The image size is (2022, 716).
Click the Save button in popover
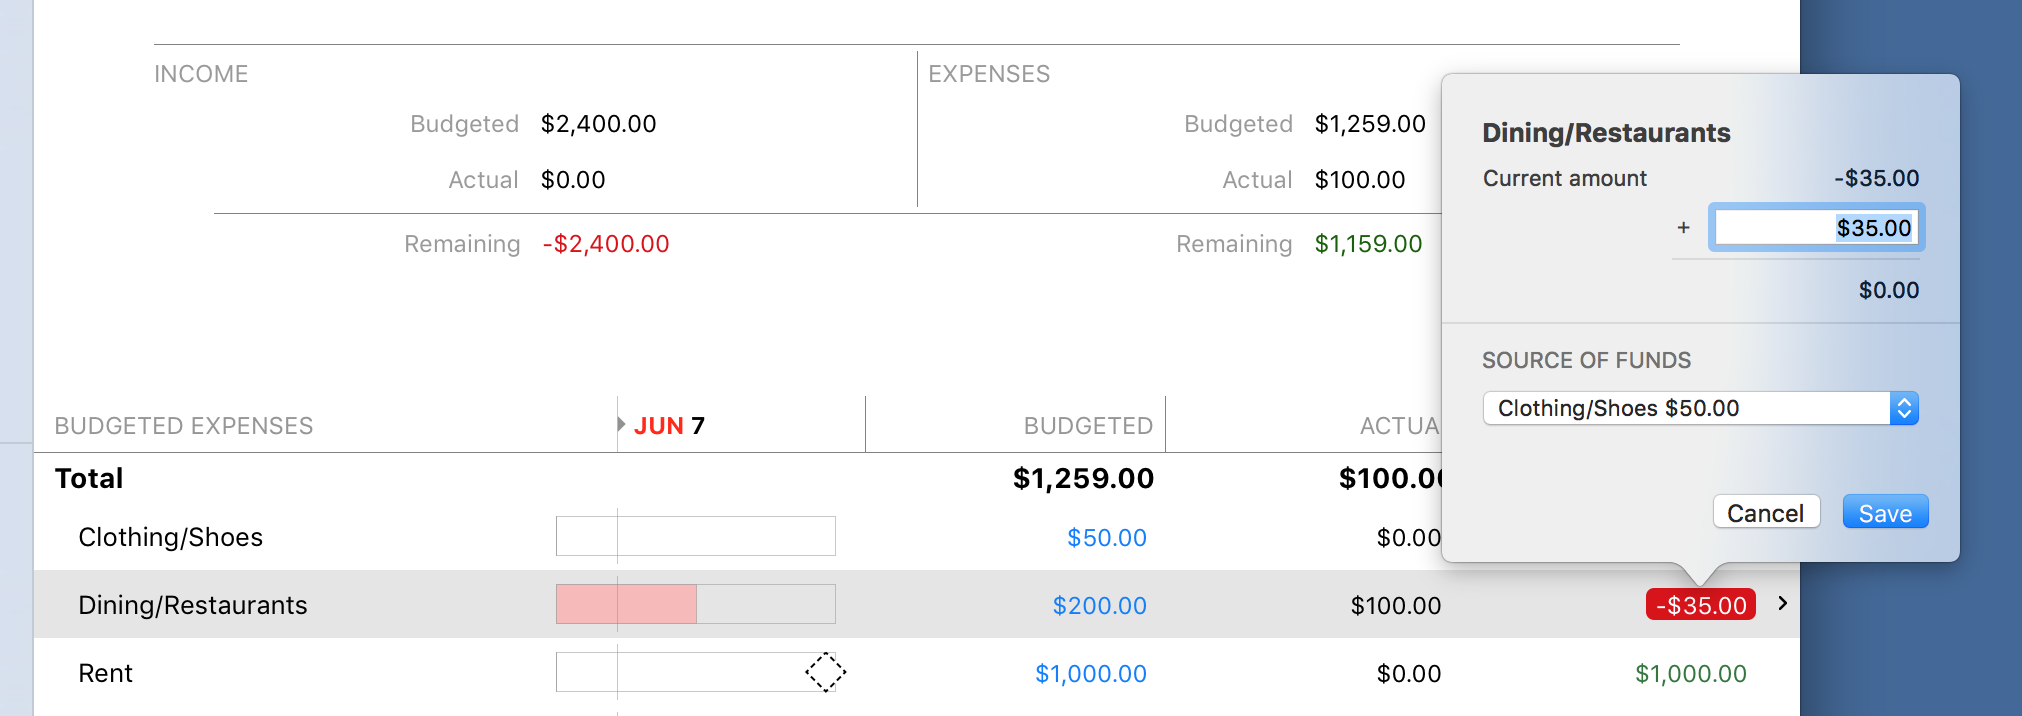point(1884,512)
